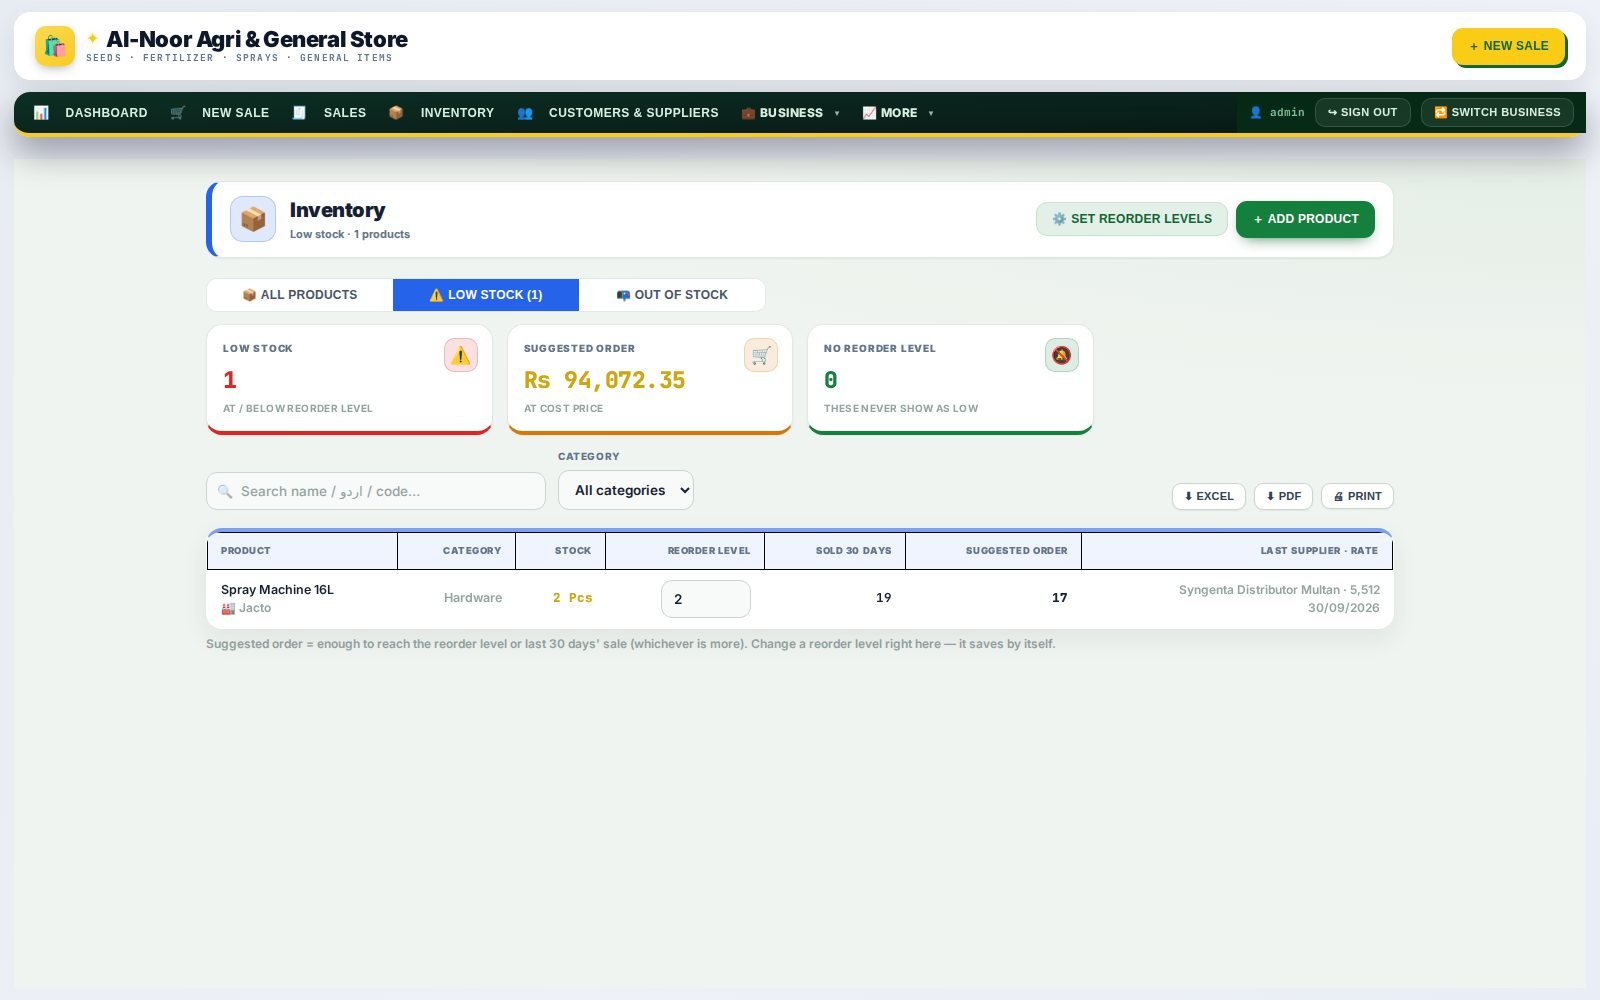Focus the product search field
The width and height of the screenshot is (1600, 1000).
tap(376, 491)
